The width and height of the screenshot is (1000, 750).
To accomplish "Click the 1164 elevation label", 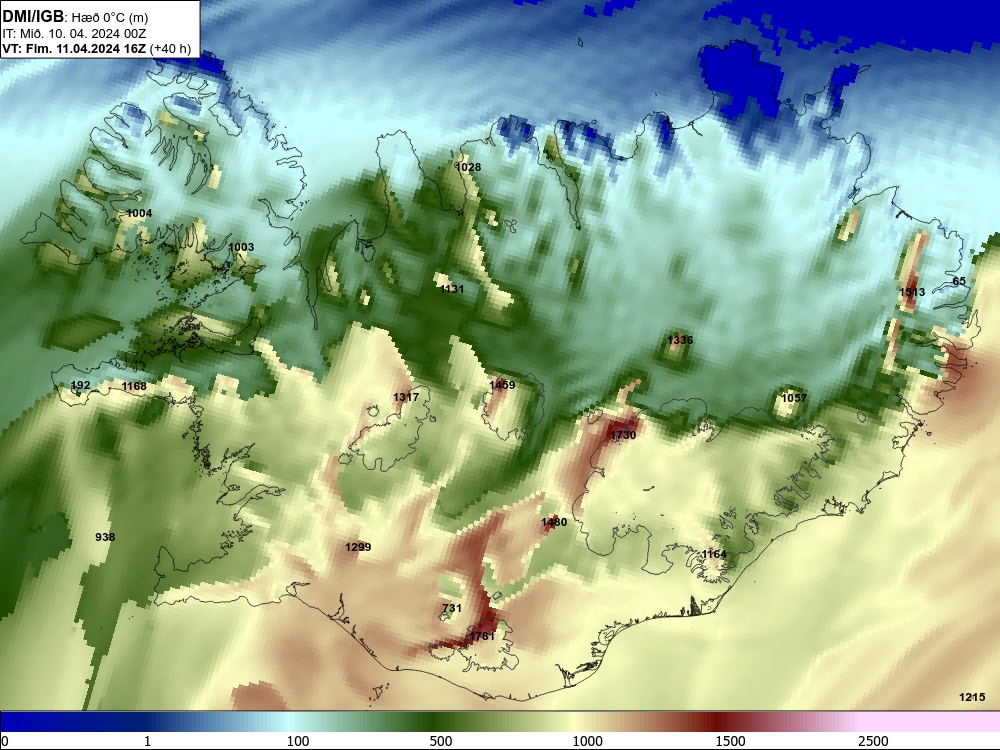I will (714, 554).
